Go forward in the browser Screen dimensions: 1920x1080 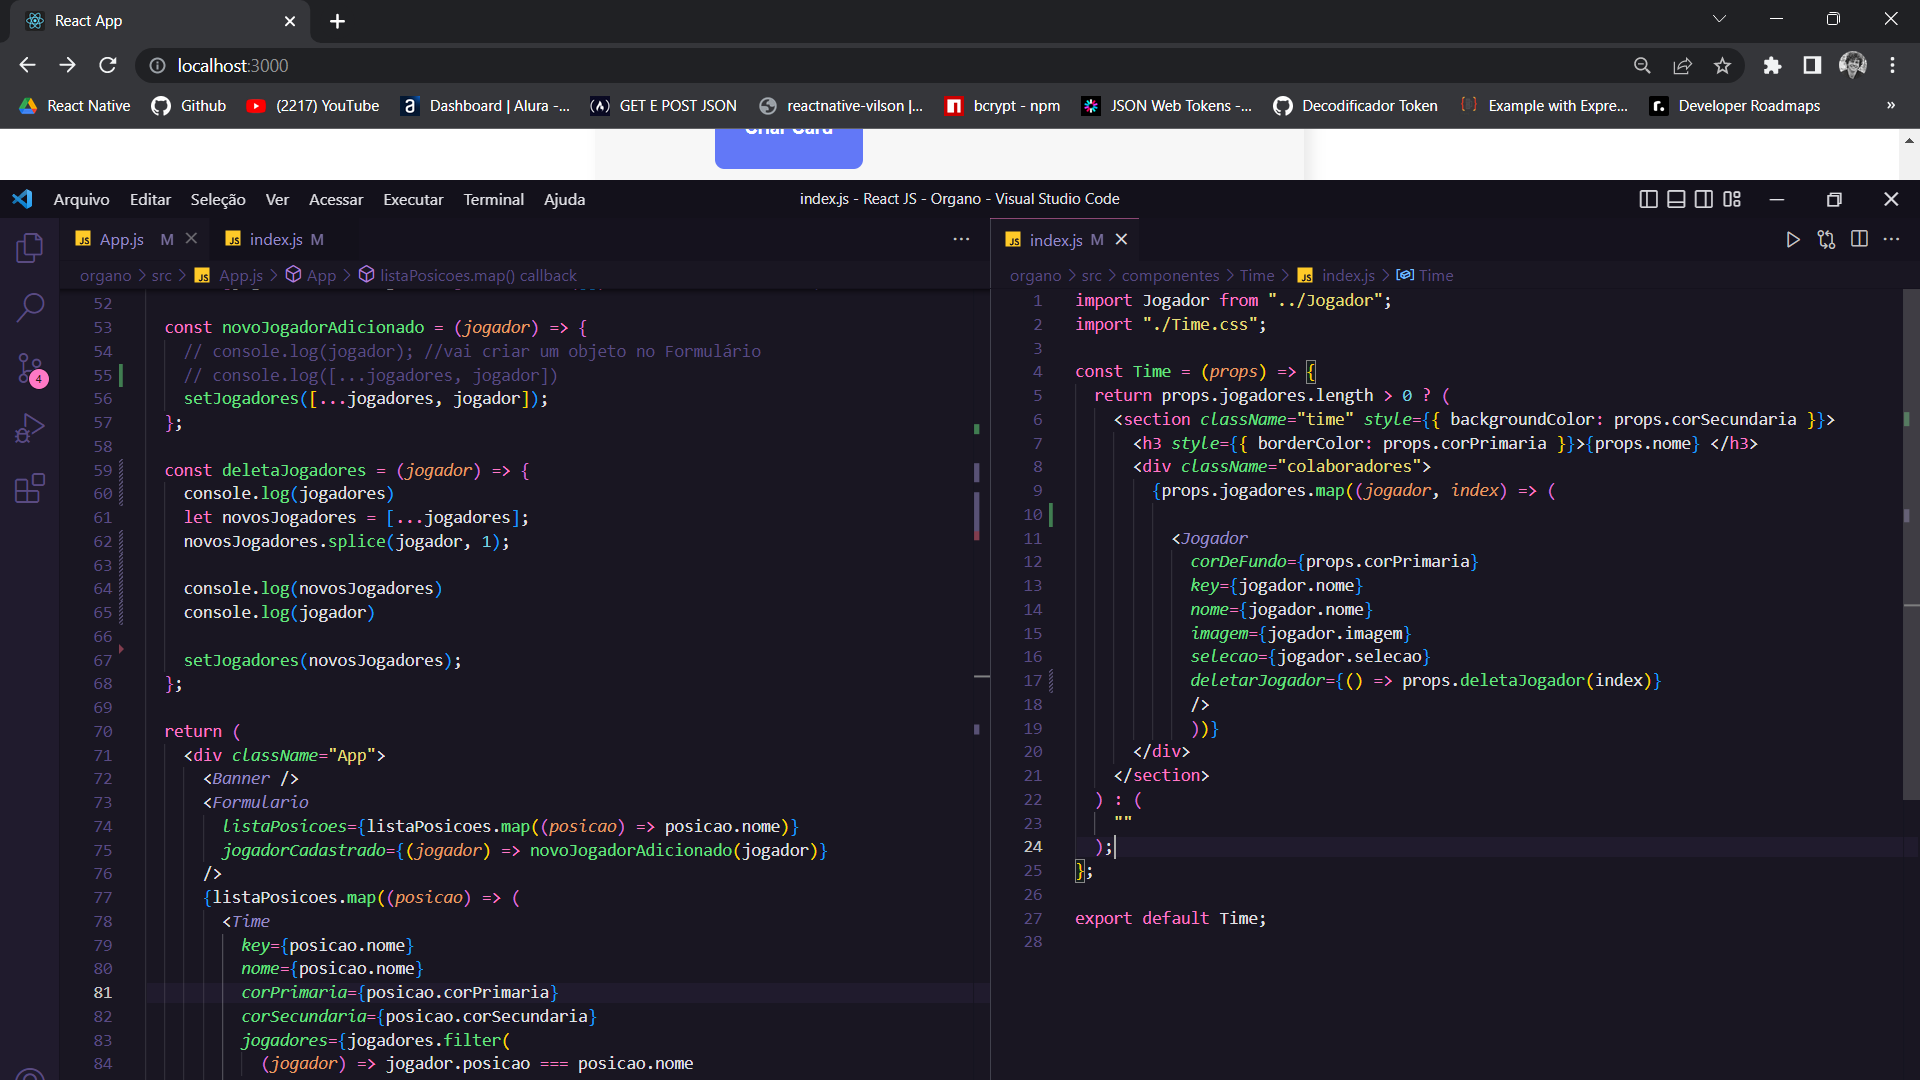point(67,65)
